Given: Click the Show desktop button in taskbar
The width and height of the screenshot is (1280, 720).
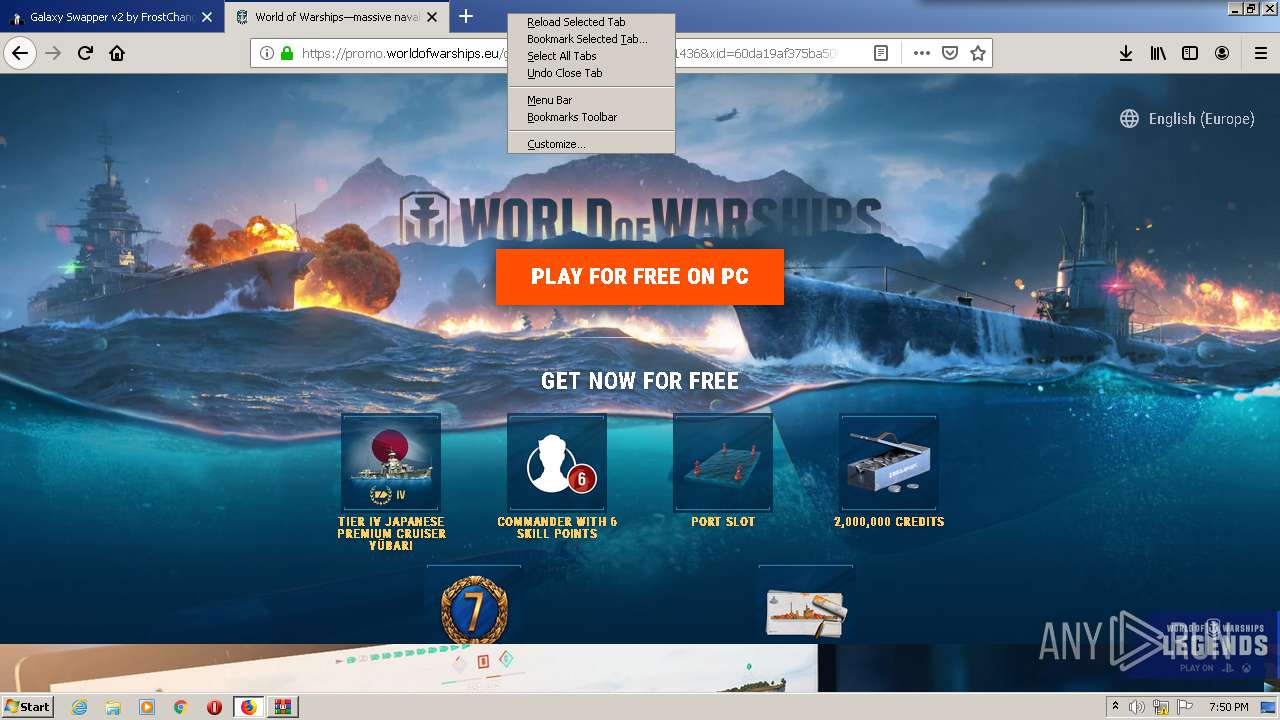Looking at the screenshot, I should 1269,707.
